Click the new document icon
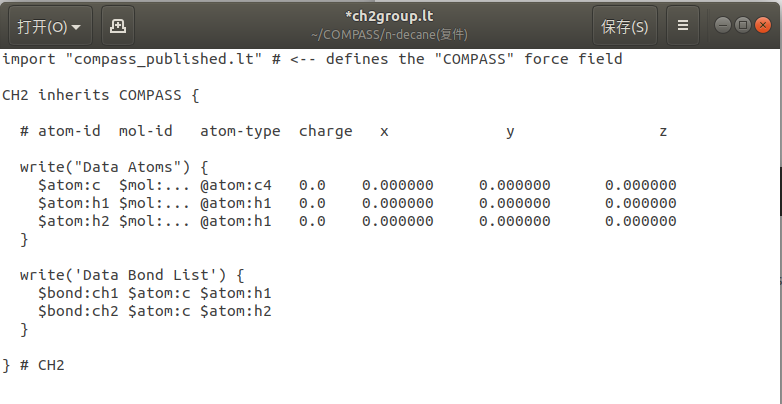This screenshot has width=782, height=404. pos(118,26)
